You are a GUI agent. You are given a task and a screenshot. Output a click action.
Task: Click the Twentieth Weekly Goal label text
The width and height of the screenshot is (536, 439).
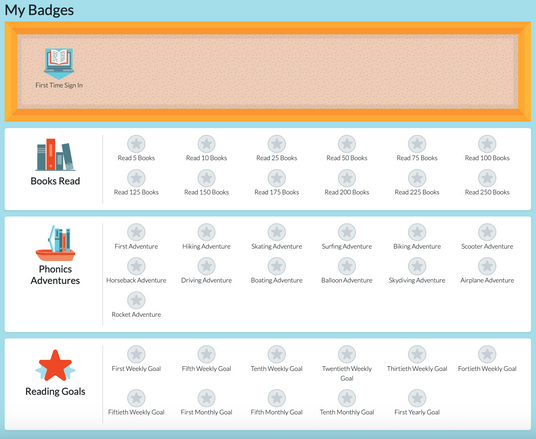[x=347, y=373]
